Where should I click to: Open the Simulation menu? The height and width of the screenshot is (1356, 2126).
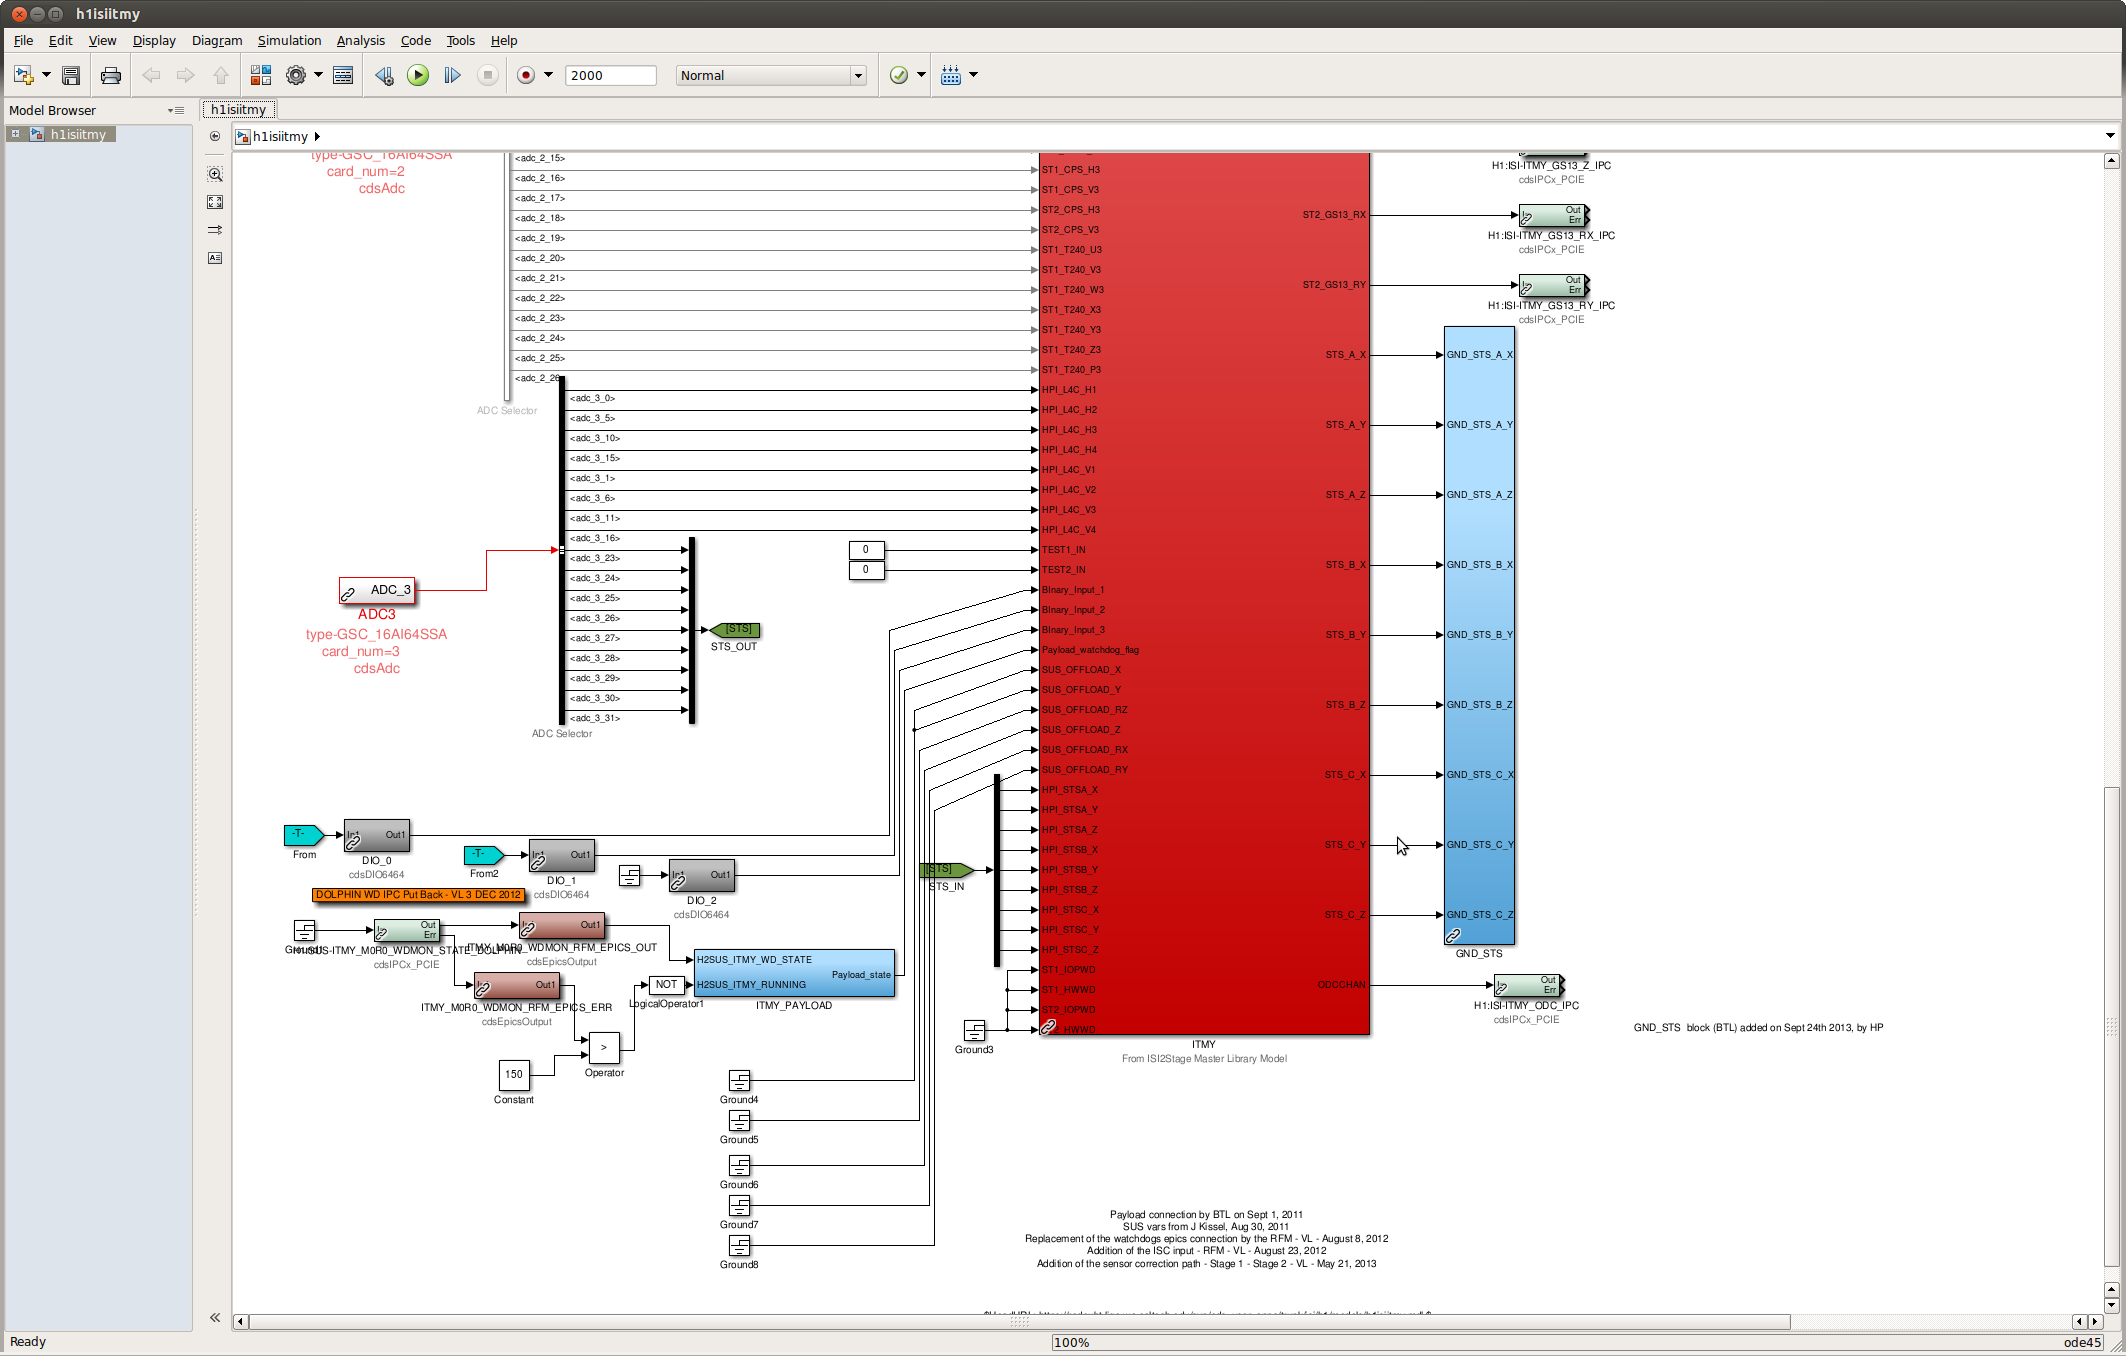289,40
